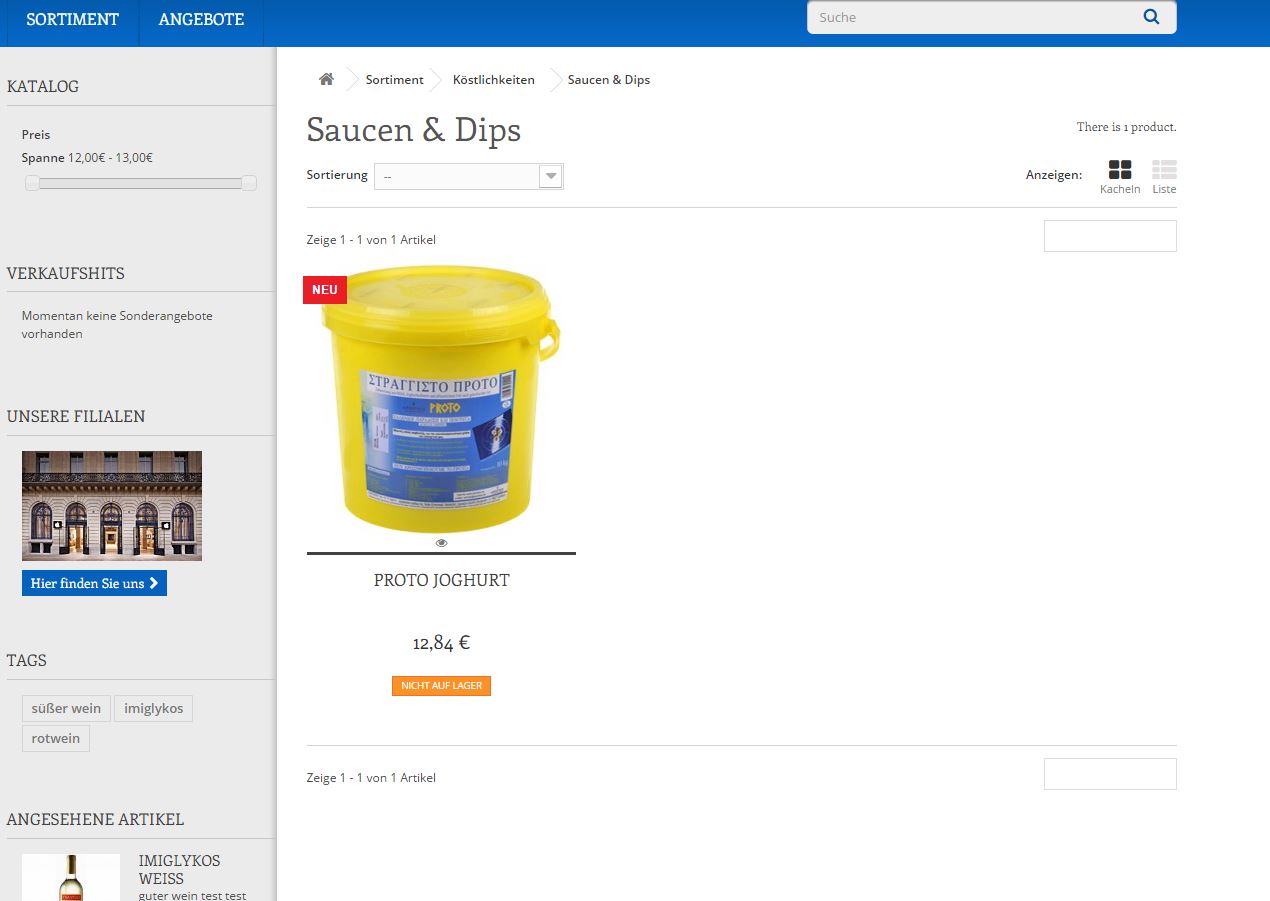The image size is (1270, 901).
Task: Click the yellow yogurt bucket image
Action: [x=441, y=400]
